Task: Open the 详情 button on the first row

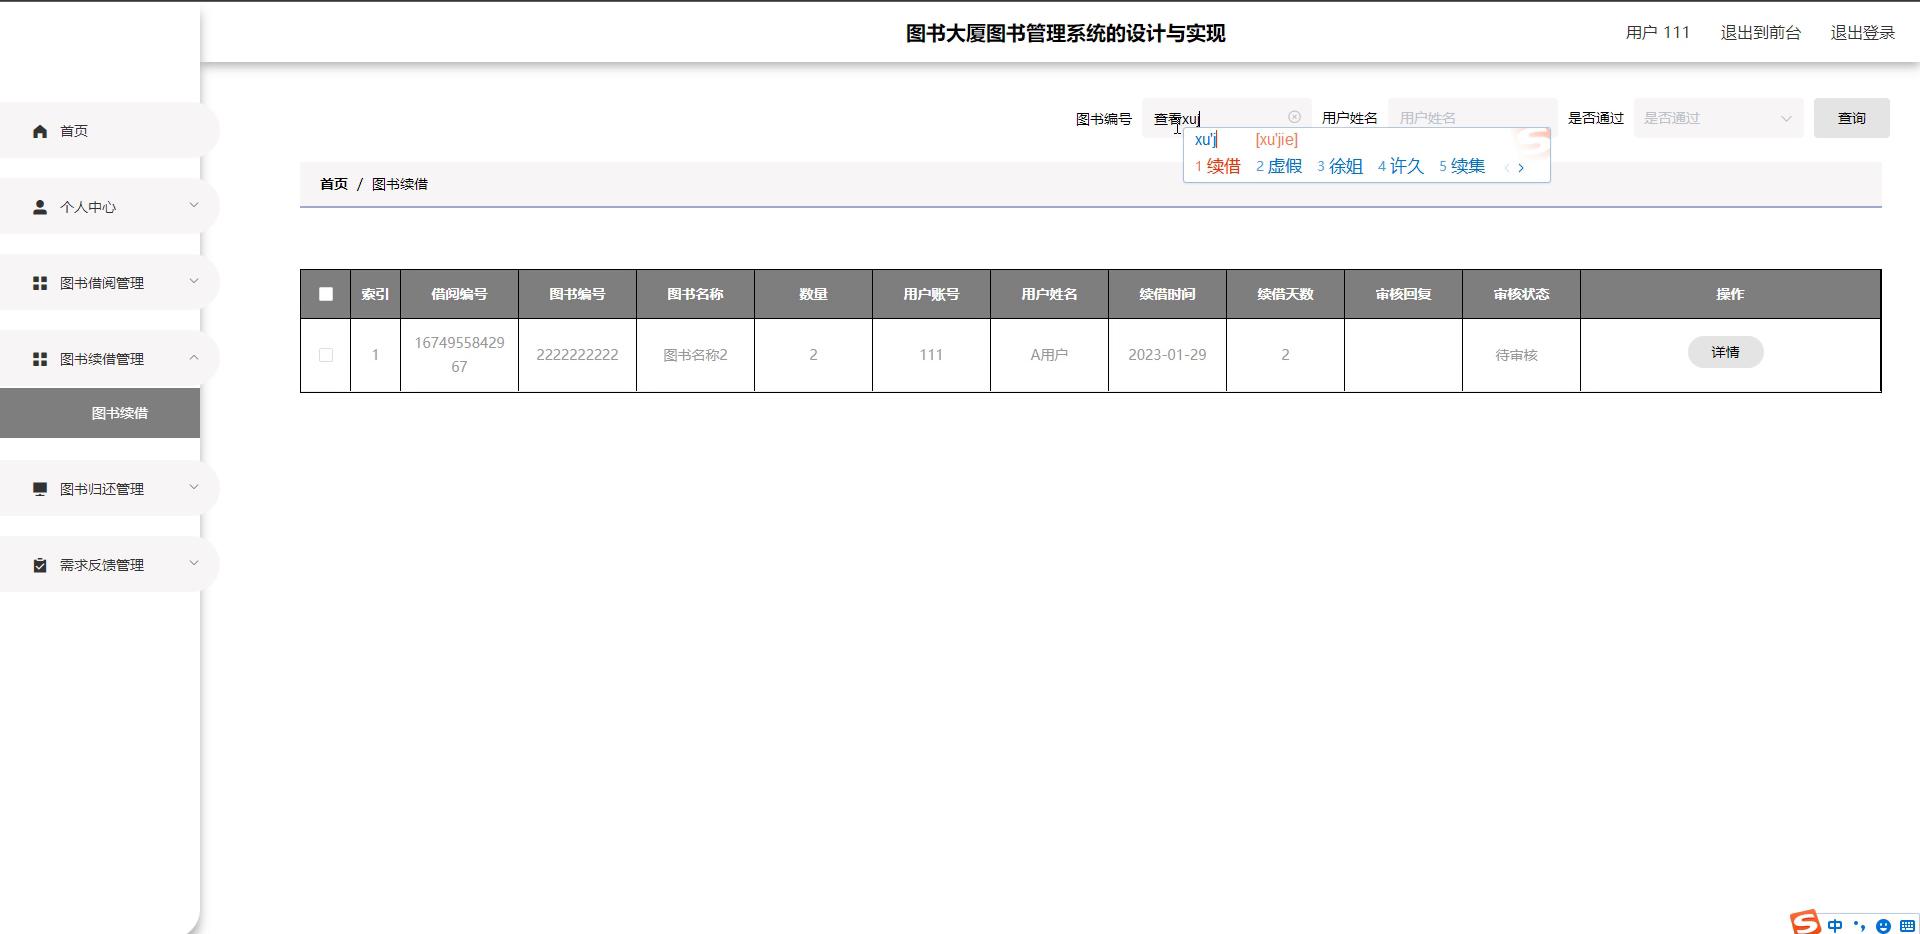Action: click(1726, 352)
